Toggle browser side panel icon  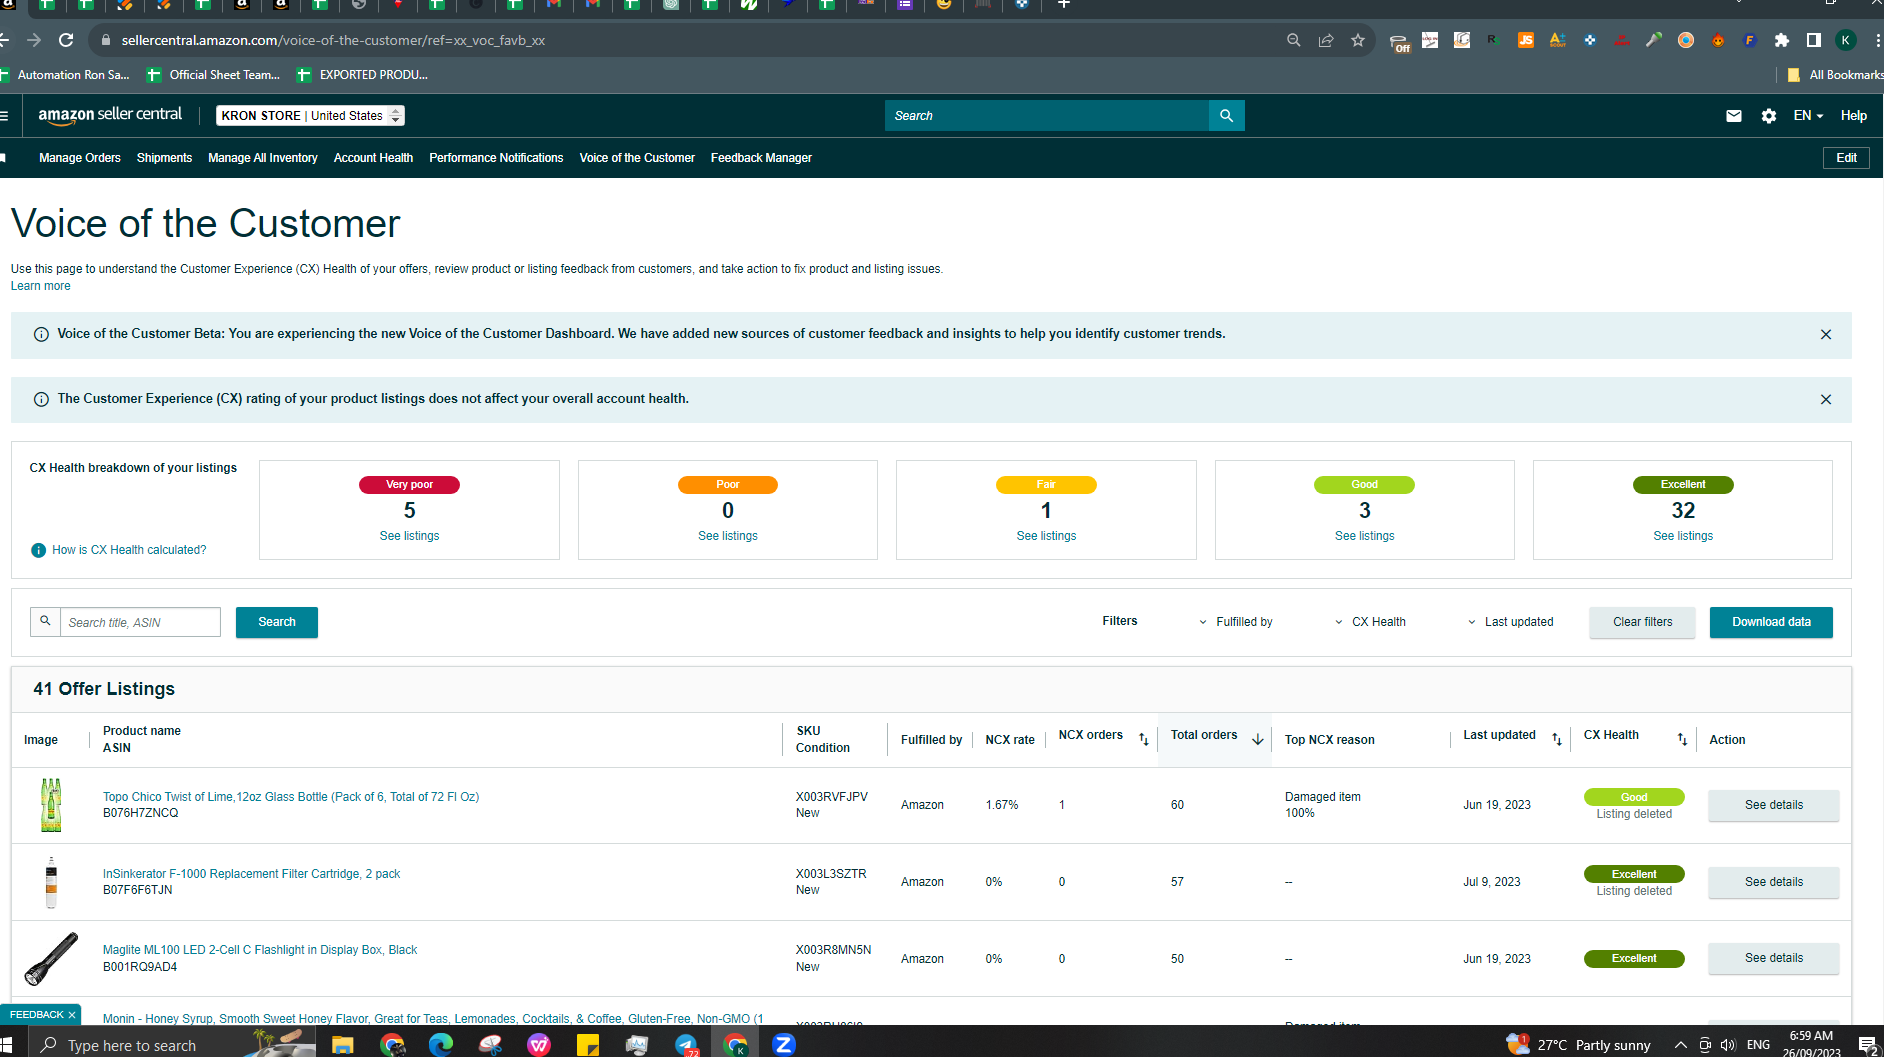pyautogui.click(x=1814, y=40)
